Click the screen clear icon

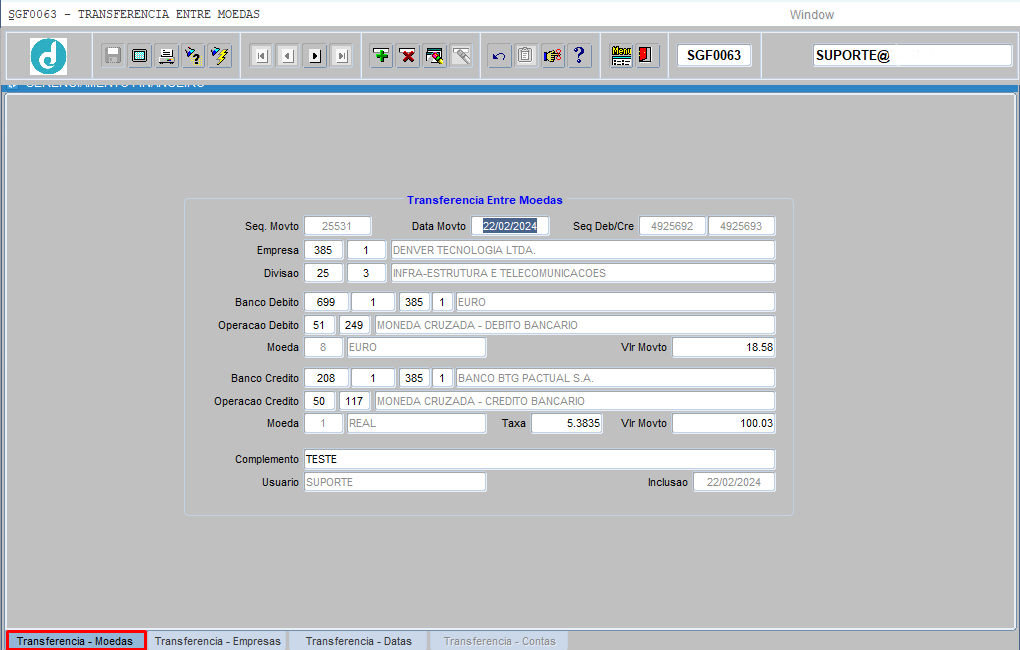140,56
